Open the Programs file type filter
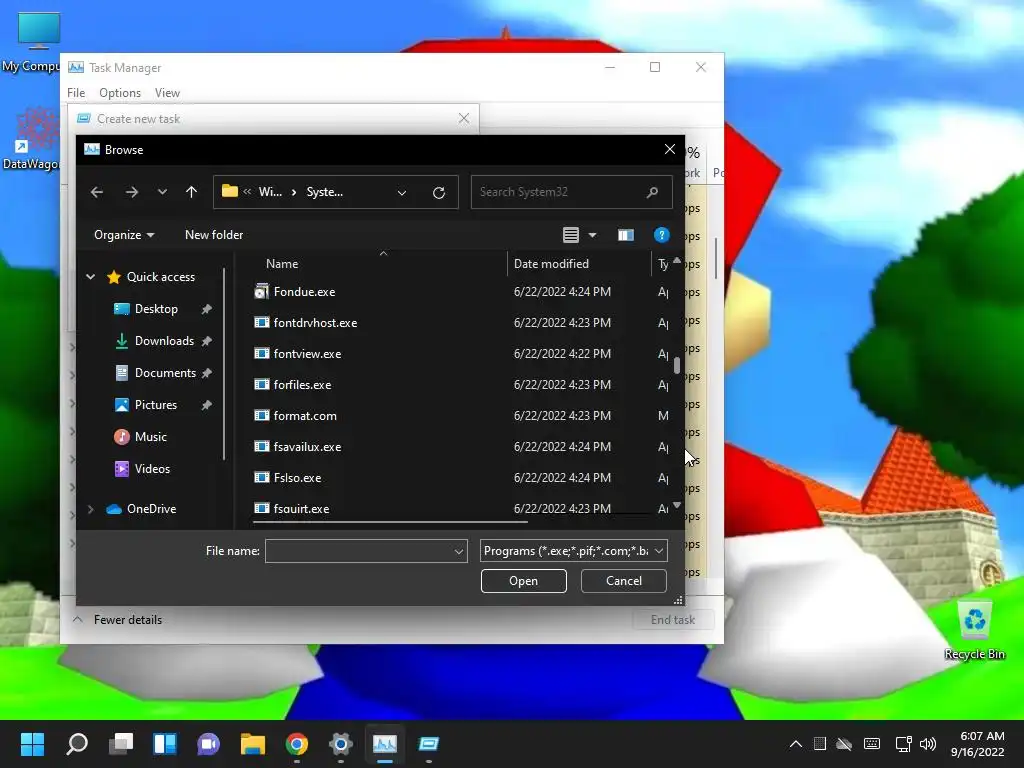The height and width of the screenshot is (768, 1024). [x=573, y=551]
